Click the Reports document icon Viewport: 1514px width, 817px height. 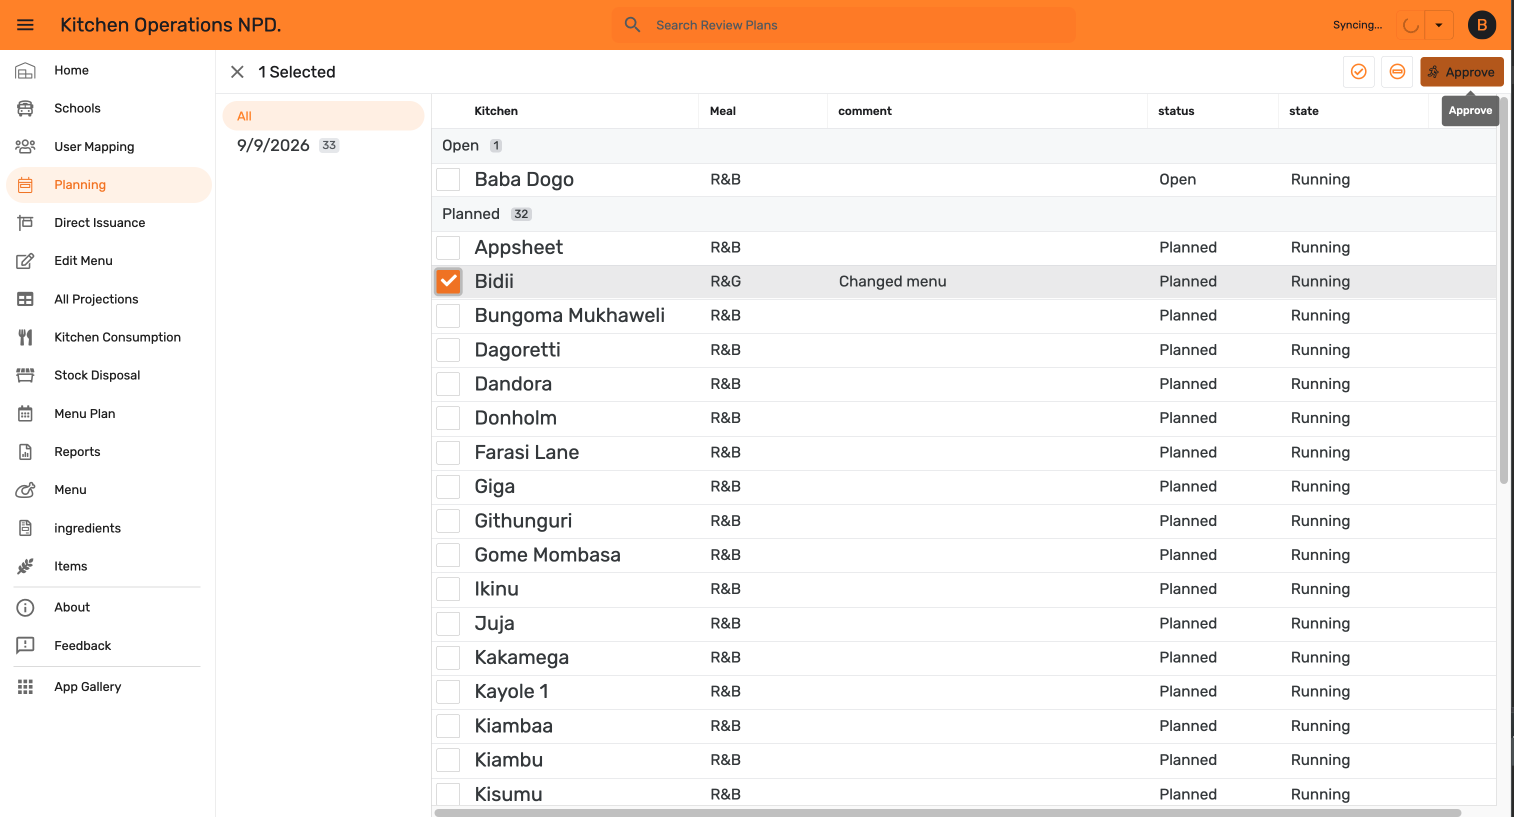click(25, 452)
